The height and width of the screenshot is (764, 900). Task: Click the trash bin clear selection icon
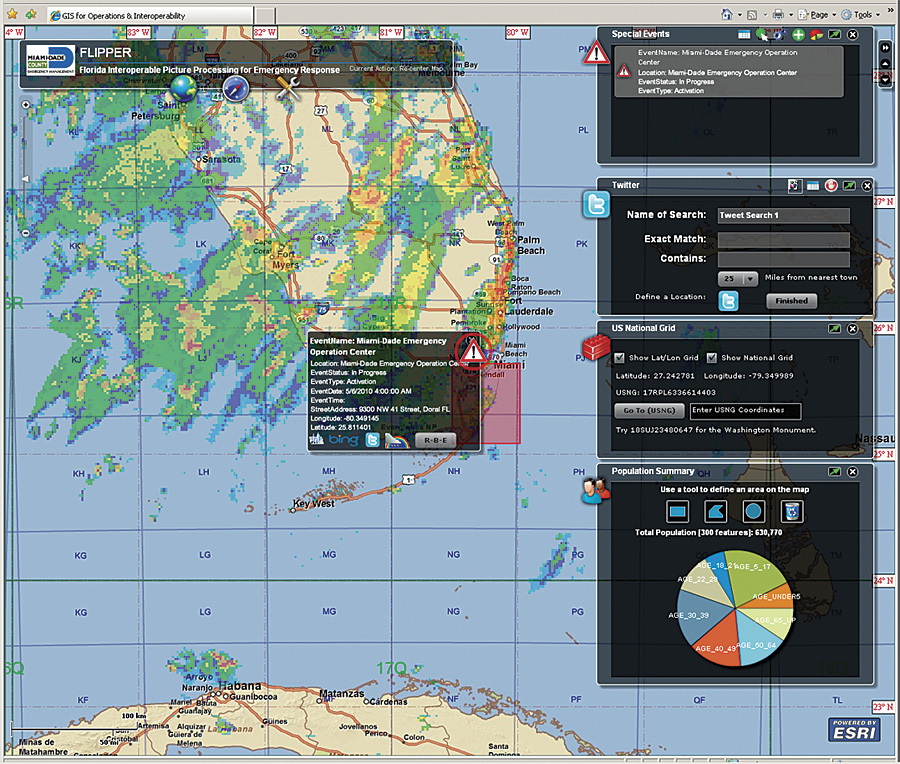792,511
